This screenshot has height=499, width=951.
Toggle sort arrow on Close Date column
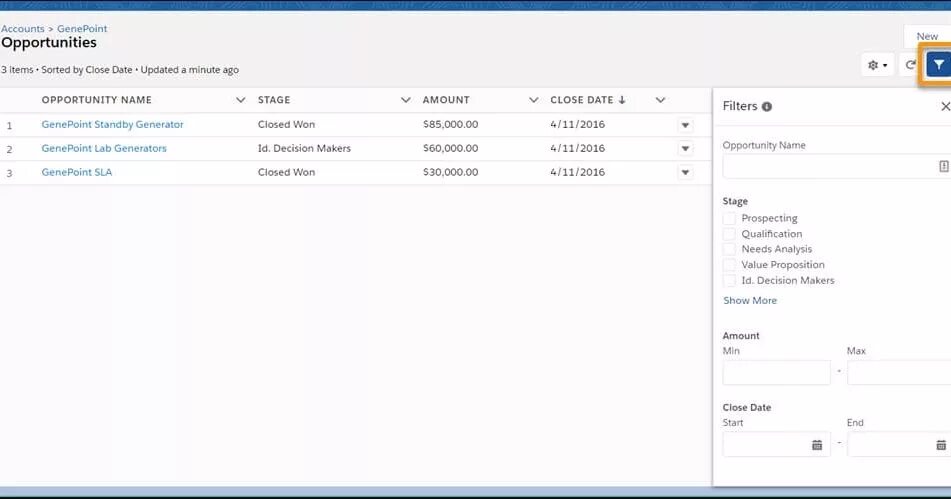tap(622, 100)
